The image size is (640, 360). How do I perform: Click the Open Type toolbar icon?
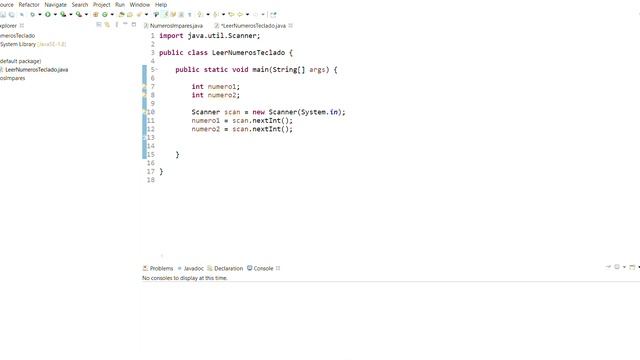tap(121, 14)
